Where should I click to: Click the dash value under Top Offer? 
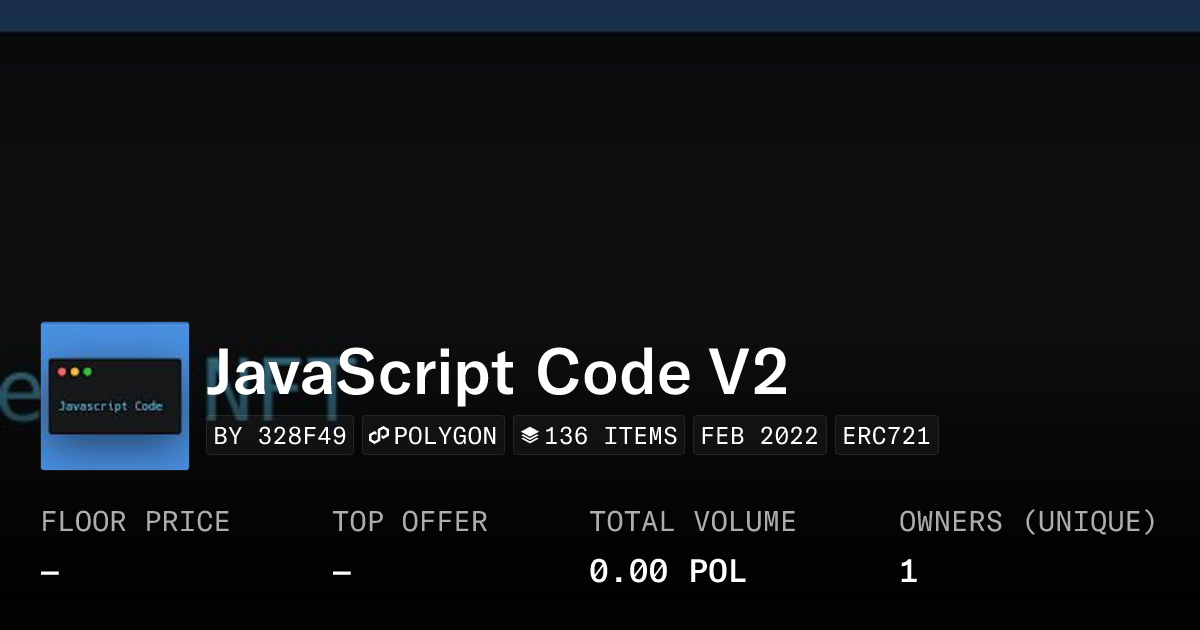(x=342, y=573)
